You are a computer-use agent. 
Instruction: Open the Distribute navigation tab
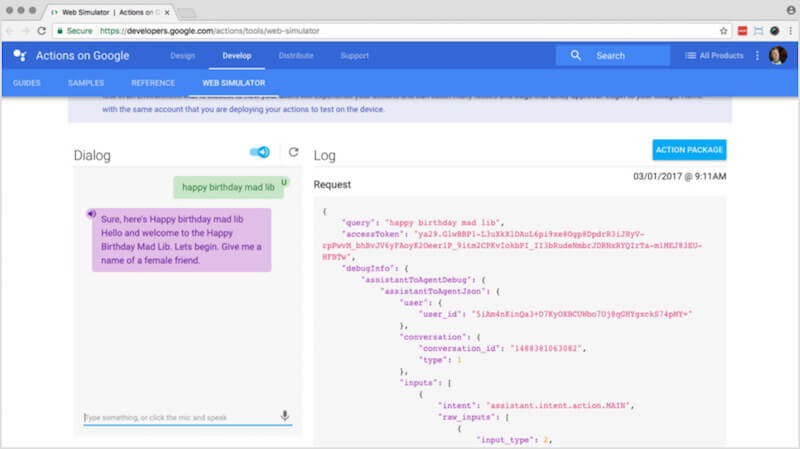296,56
